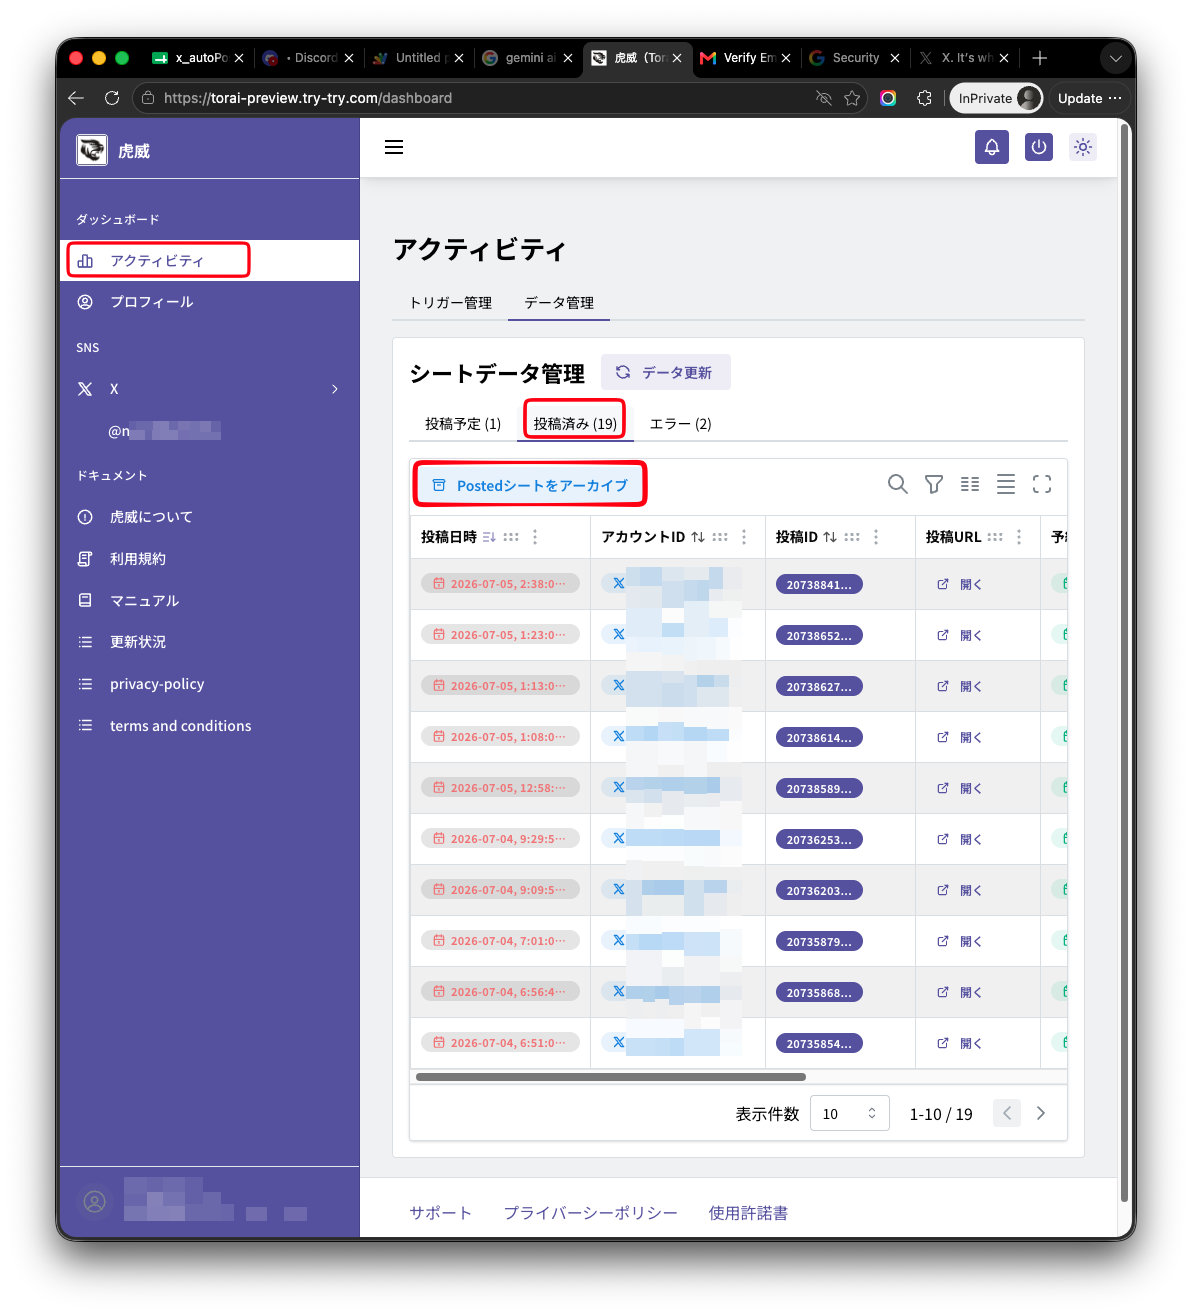Screen dimensions: 1192x1315
Task: Sort by 投稿ID column sort arrows
Action: 830,537
